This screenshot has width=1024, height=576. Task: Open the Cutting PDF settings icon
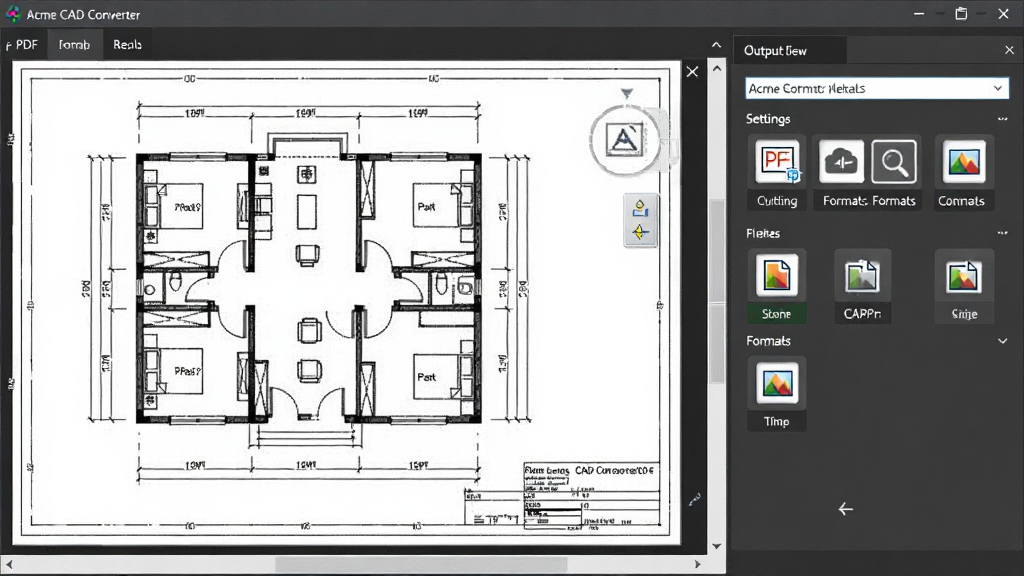(x=776, y=162)
